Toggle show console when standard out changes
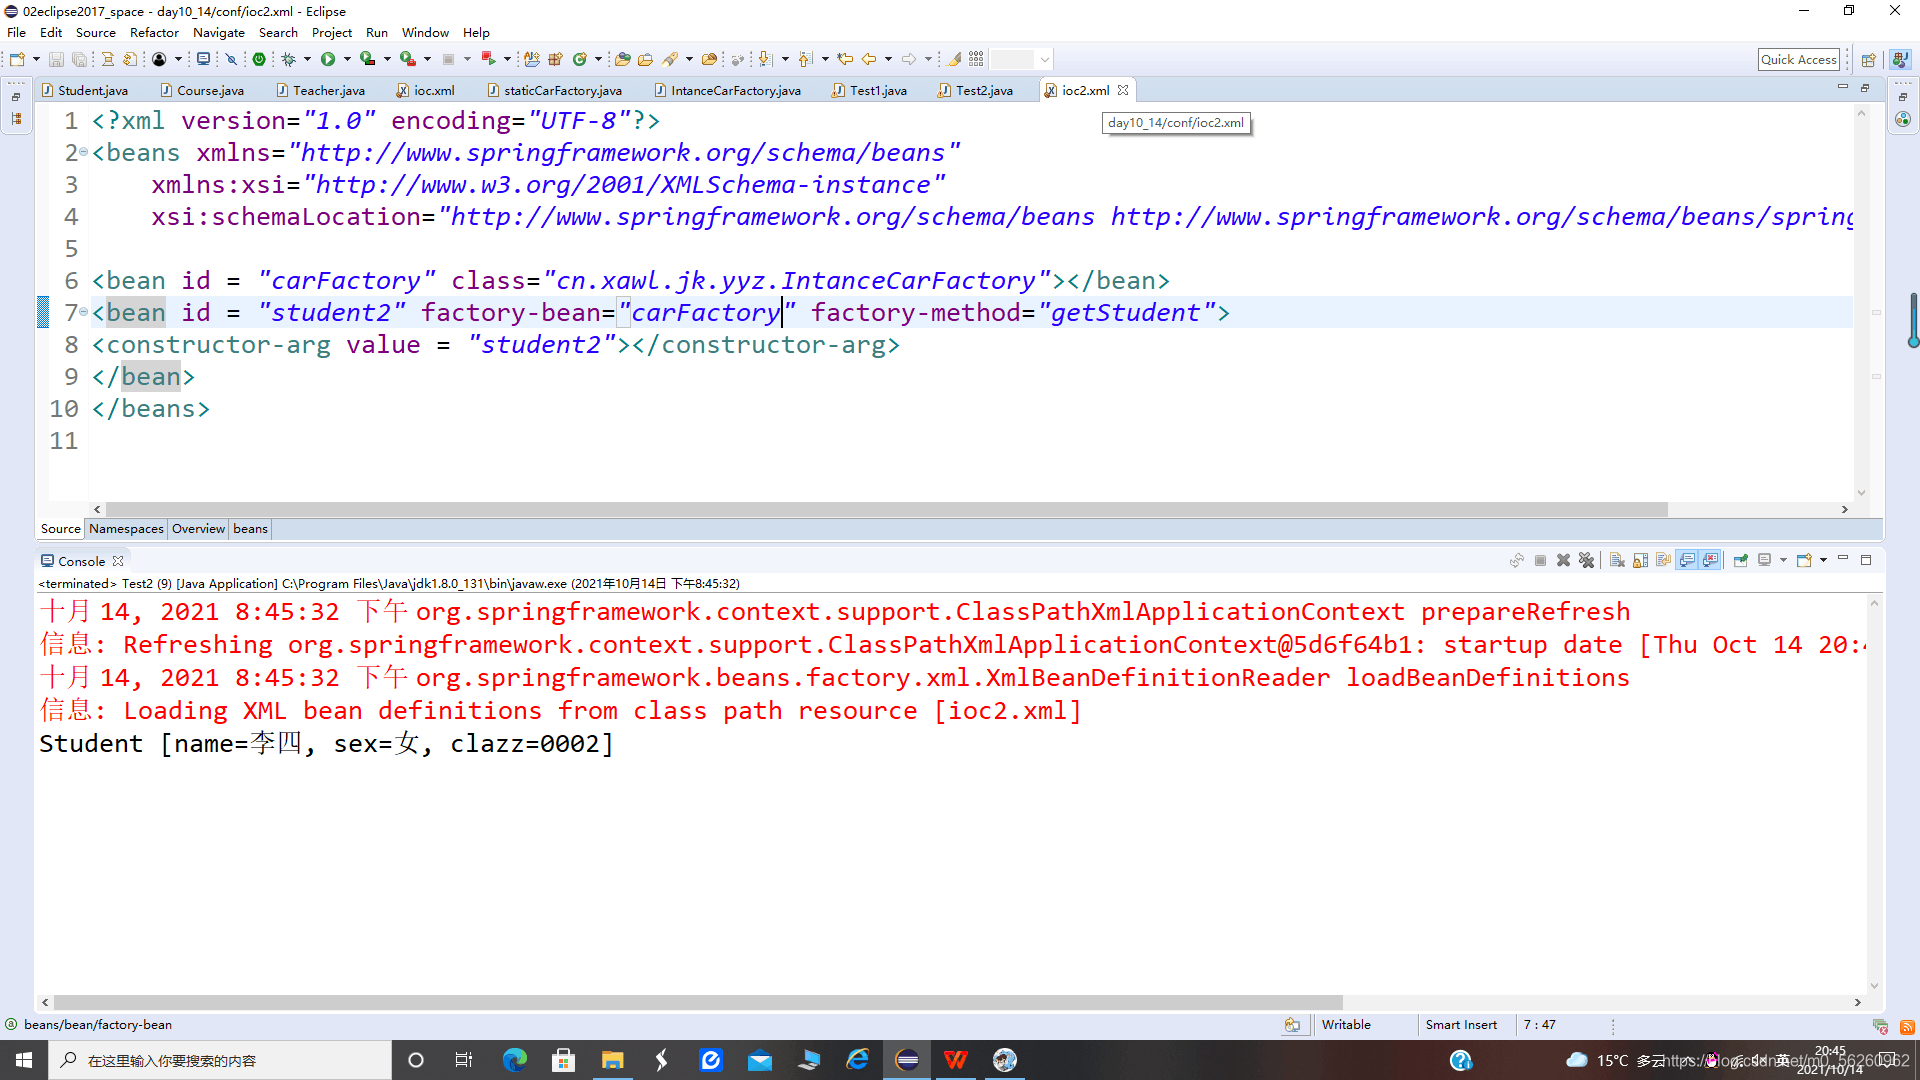This screenshot has height=1080, width=1920. (1687, 561)
